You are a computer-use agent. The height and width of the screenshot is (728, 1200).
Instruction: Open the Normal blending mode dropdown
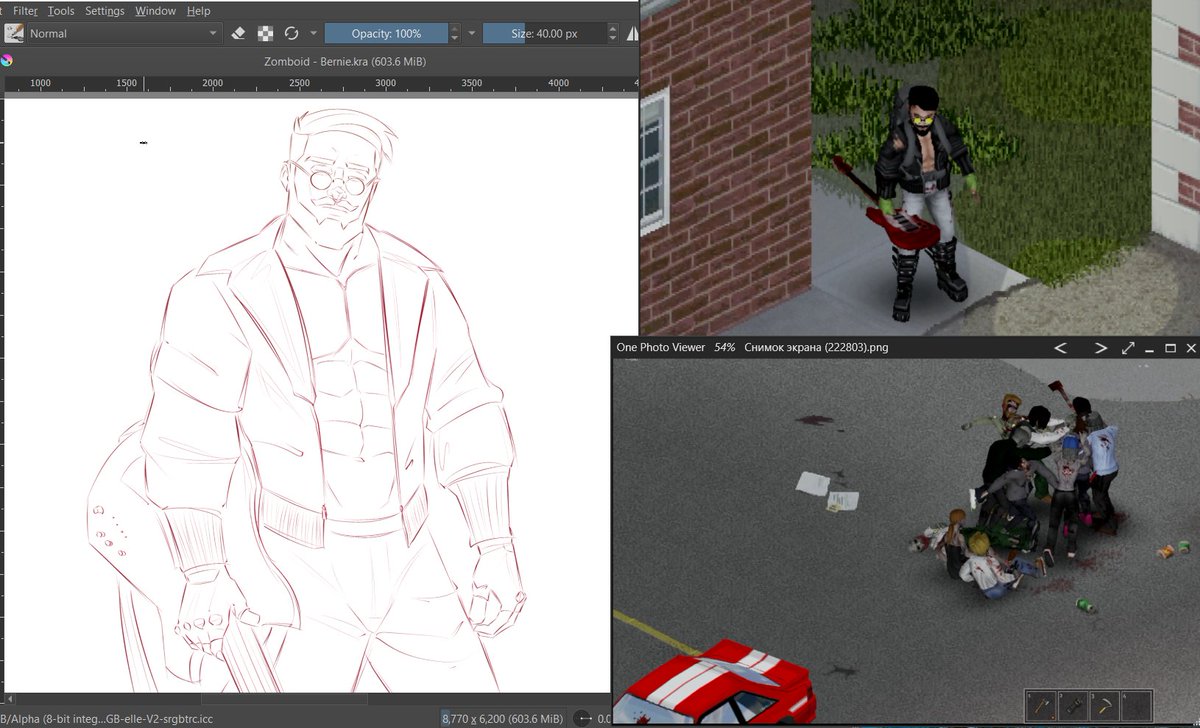point(123,33)
